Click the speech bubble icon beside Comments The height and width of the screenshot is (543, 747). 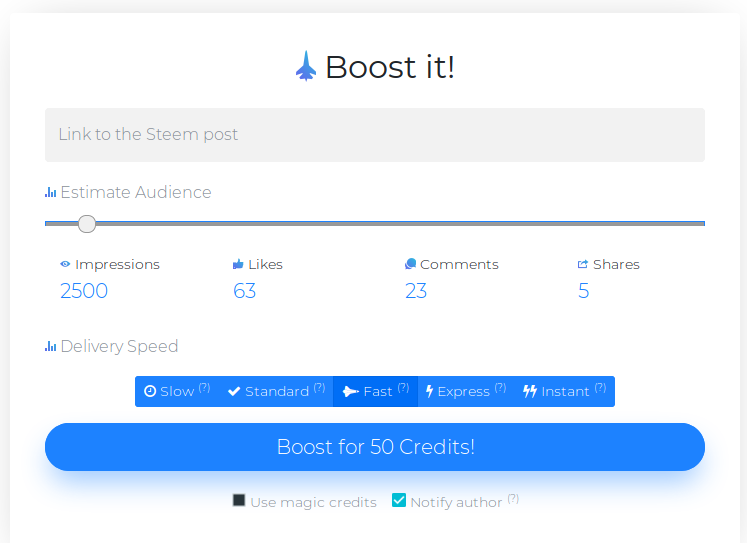point(410,264)
